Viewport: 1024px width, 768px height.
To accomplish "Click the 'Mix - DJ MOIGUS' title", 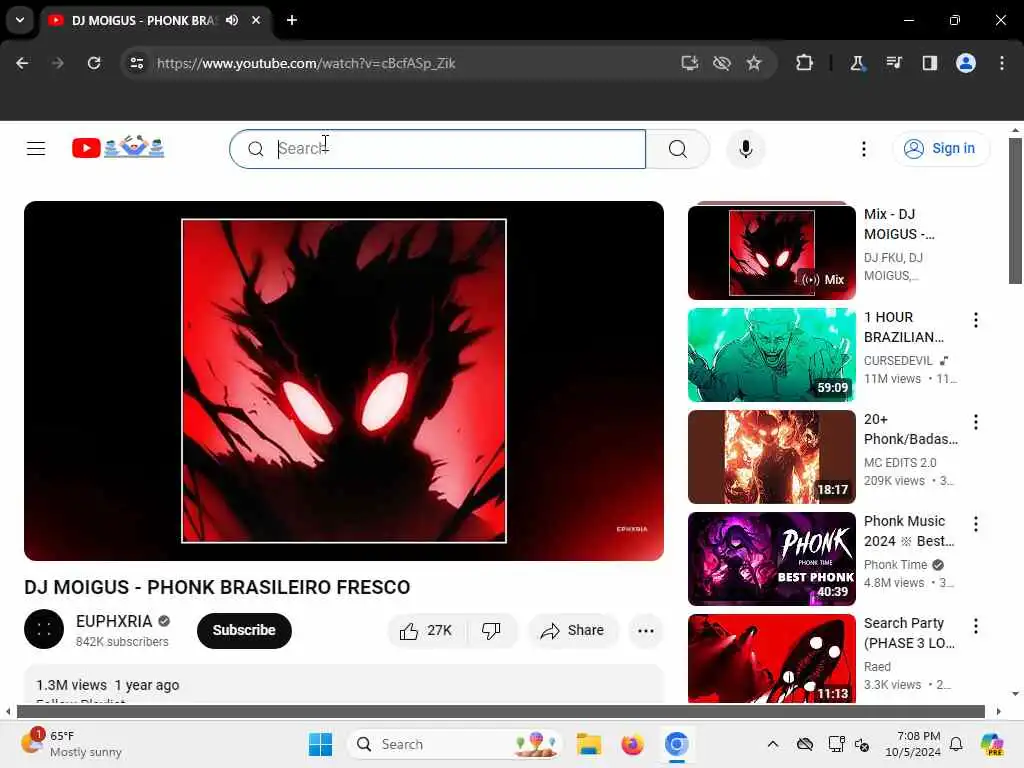I will [x=899, y=224].
